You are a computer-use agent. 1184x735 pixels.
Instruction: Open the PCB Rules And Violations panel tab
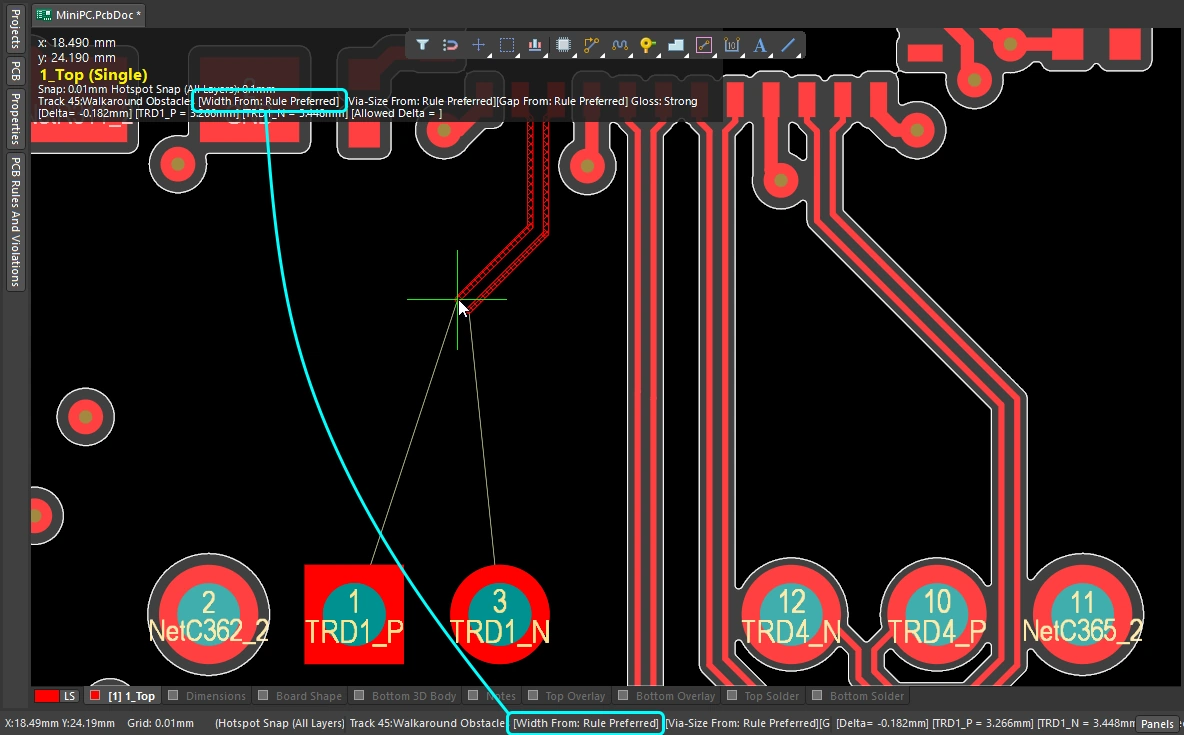tap(16, 221)
